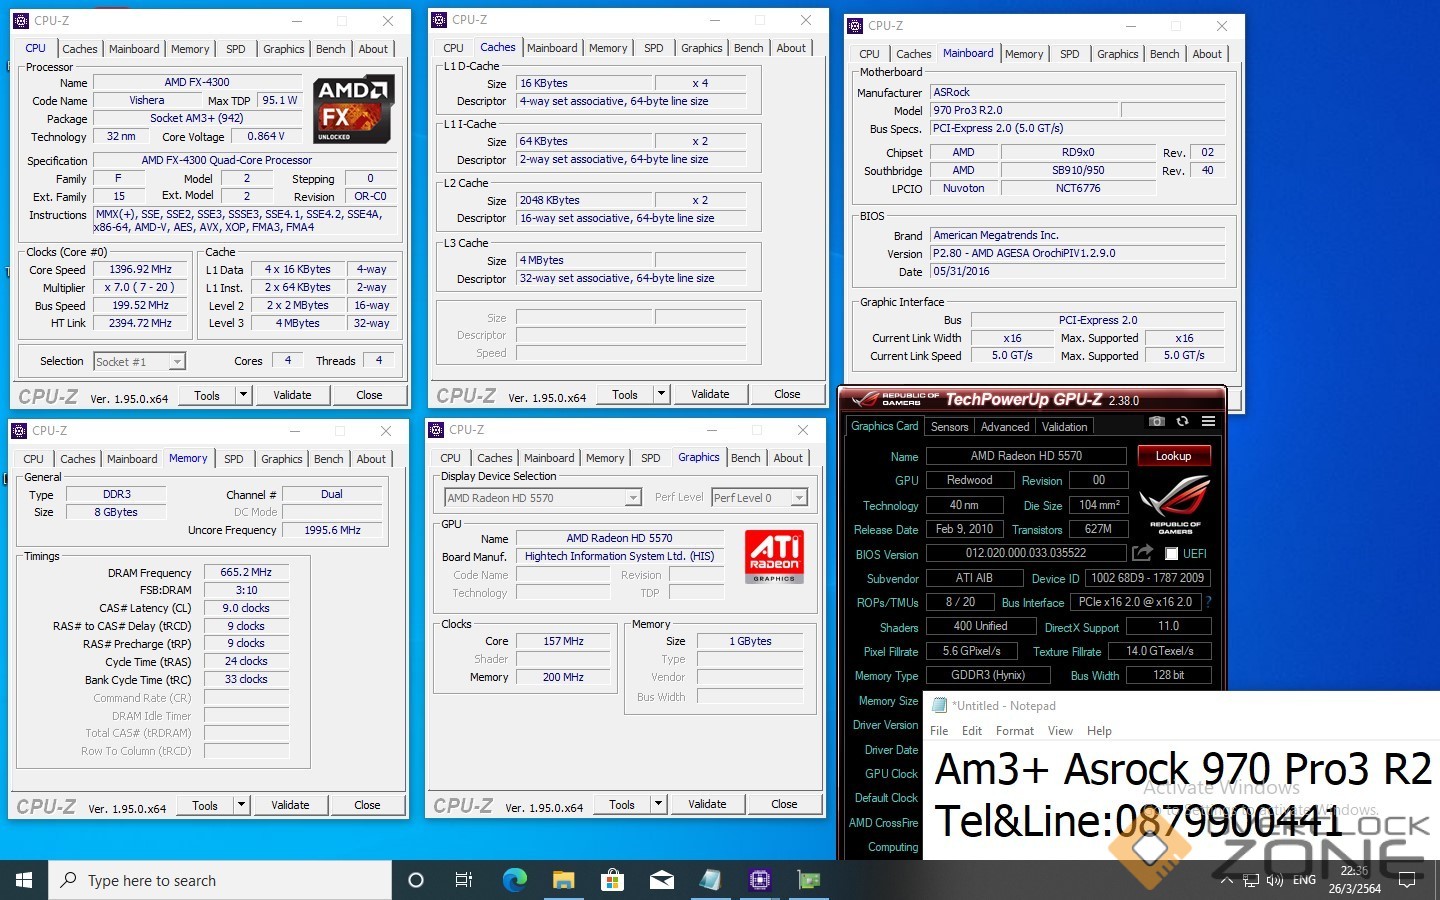Open the GPU-Z hamburger menu
Viewport: 1440px width, 900px height.
coord(1208,422)
